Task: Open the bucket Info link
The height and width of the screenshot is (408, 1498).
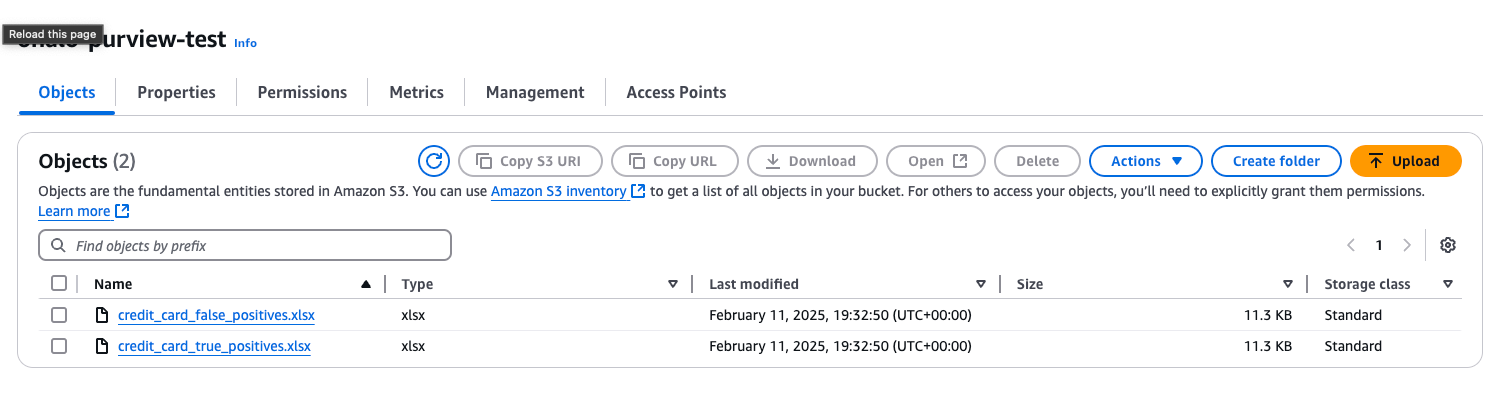Action: coord(245,43)
